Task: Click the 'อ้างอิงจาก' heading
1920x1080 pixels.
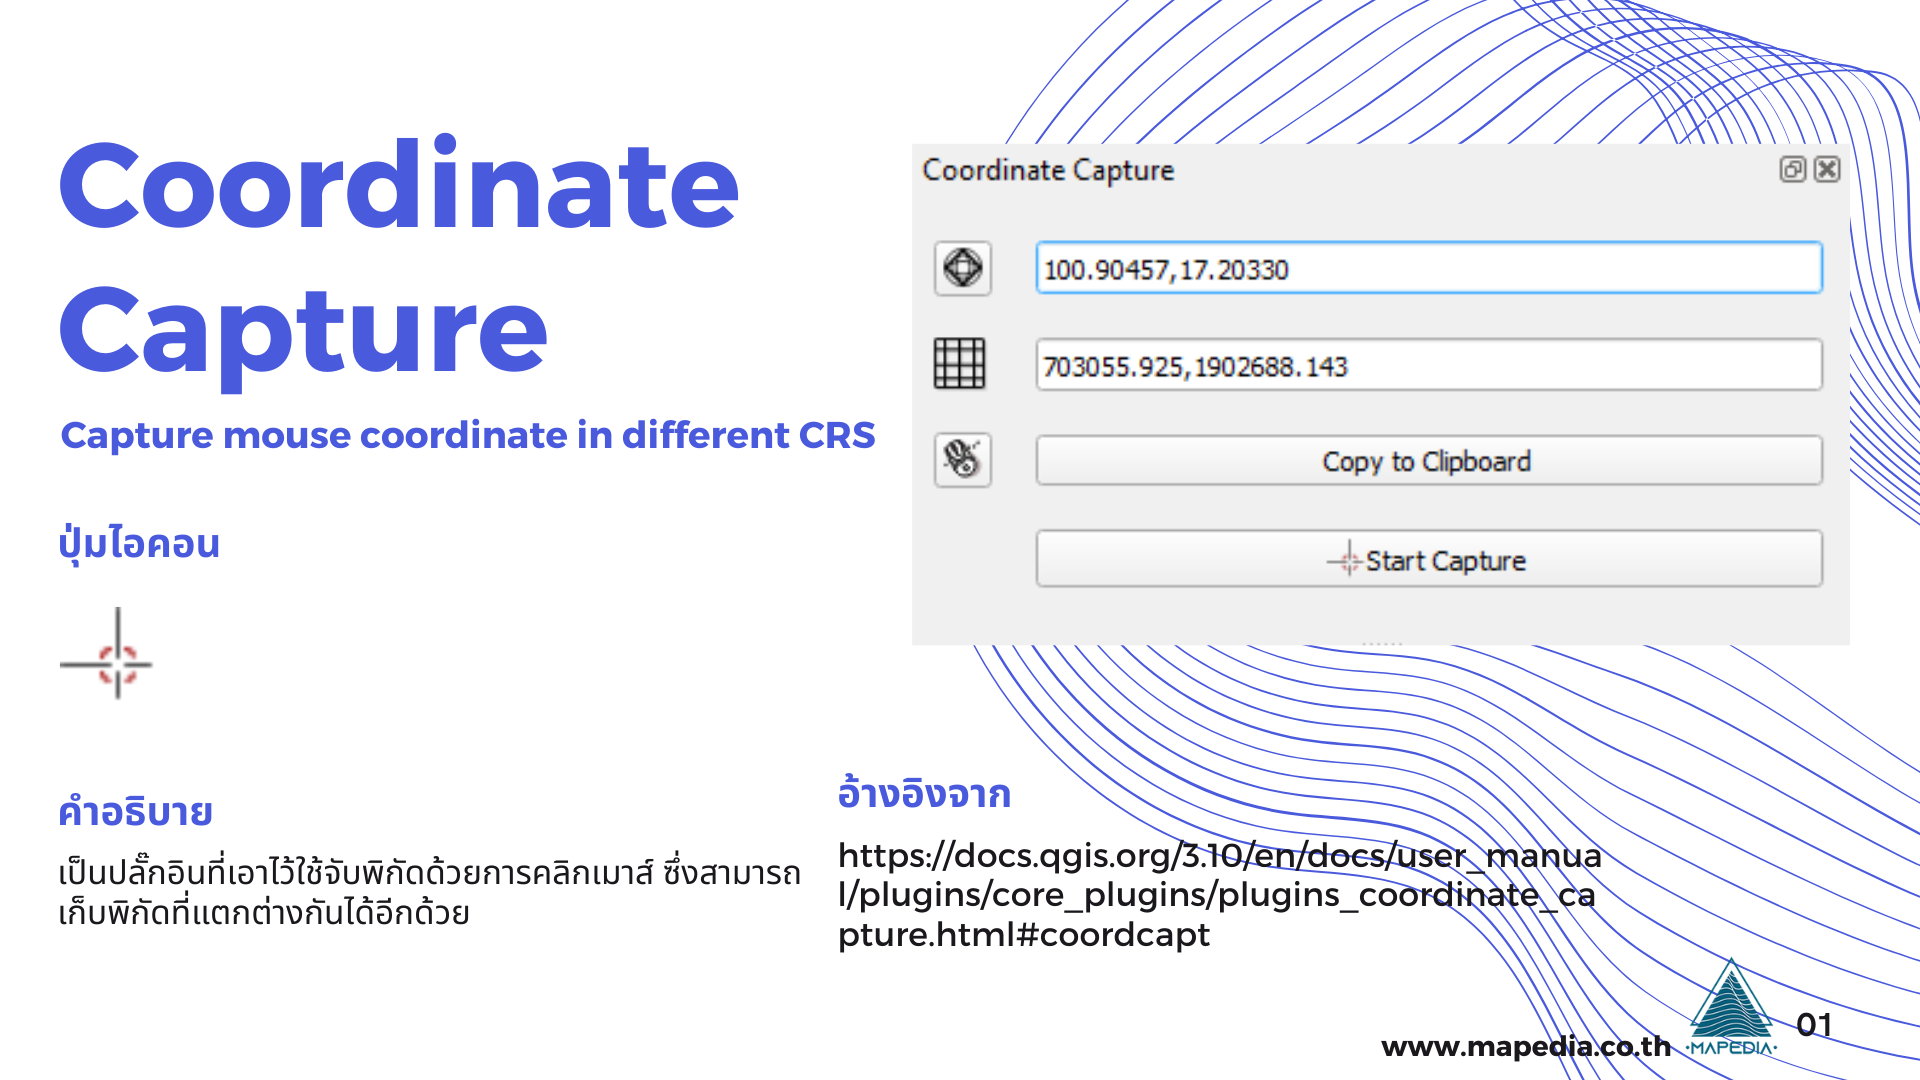Action: coord(924,793)
